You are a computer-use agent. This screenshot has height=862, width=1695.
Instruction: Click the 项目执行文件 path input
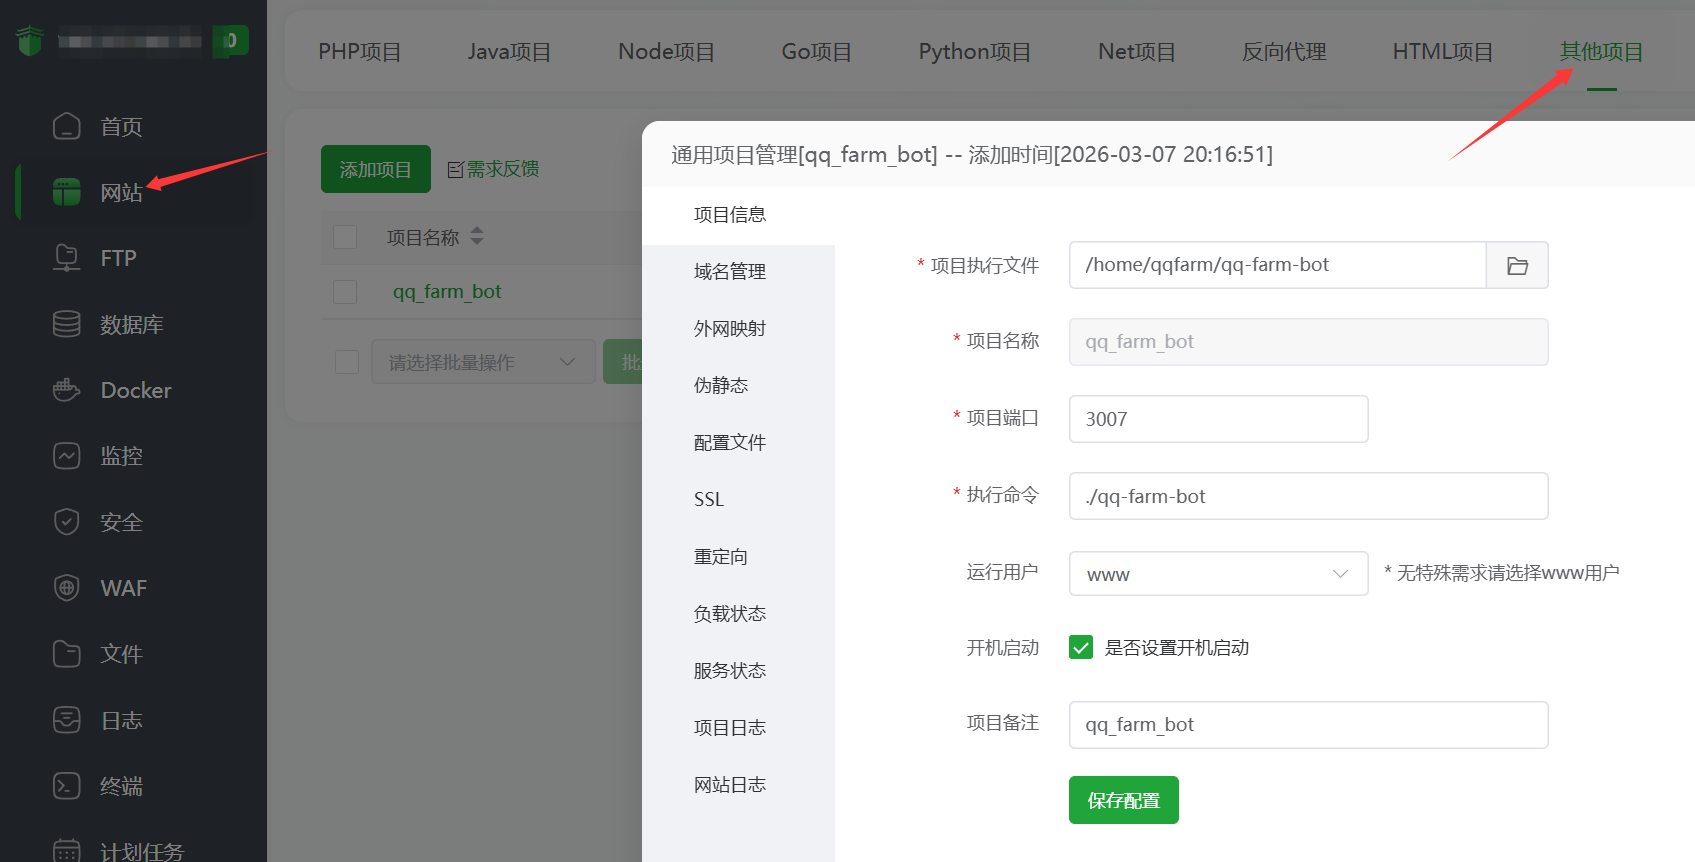pos(1277,265)
